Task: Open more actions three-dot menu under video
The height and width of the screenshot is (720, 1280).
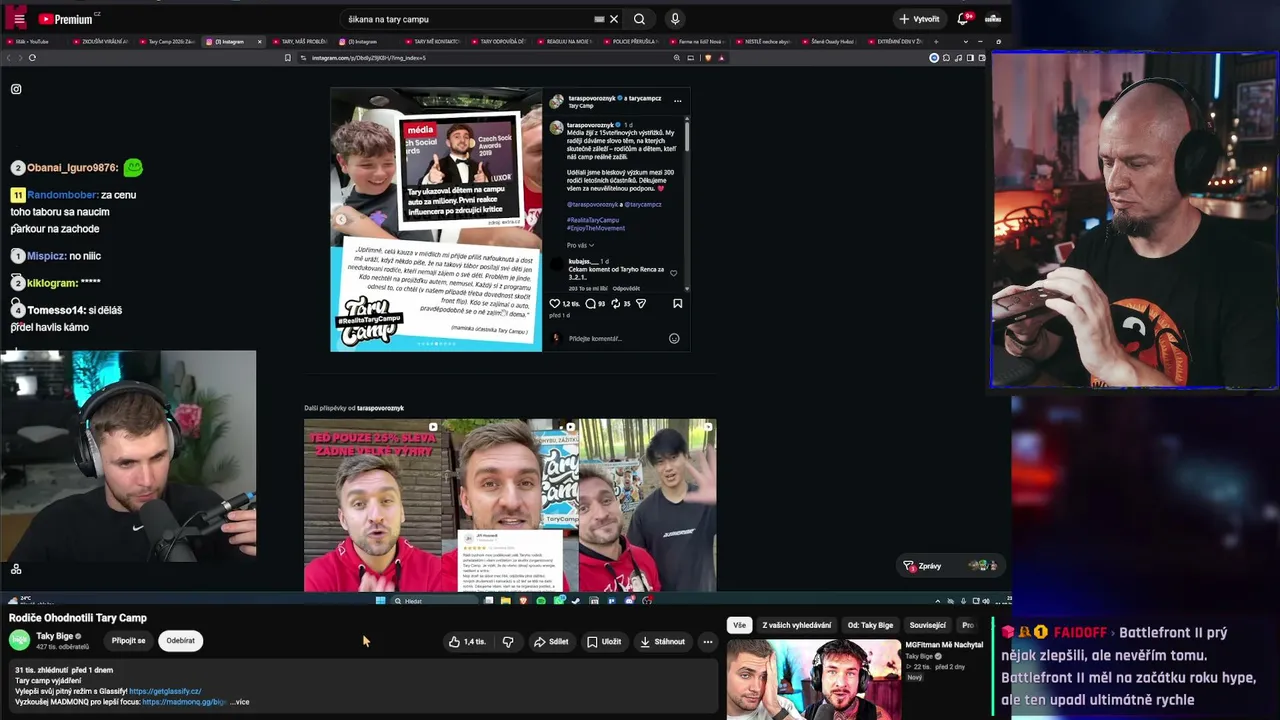Action: pos(707,642)
